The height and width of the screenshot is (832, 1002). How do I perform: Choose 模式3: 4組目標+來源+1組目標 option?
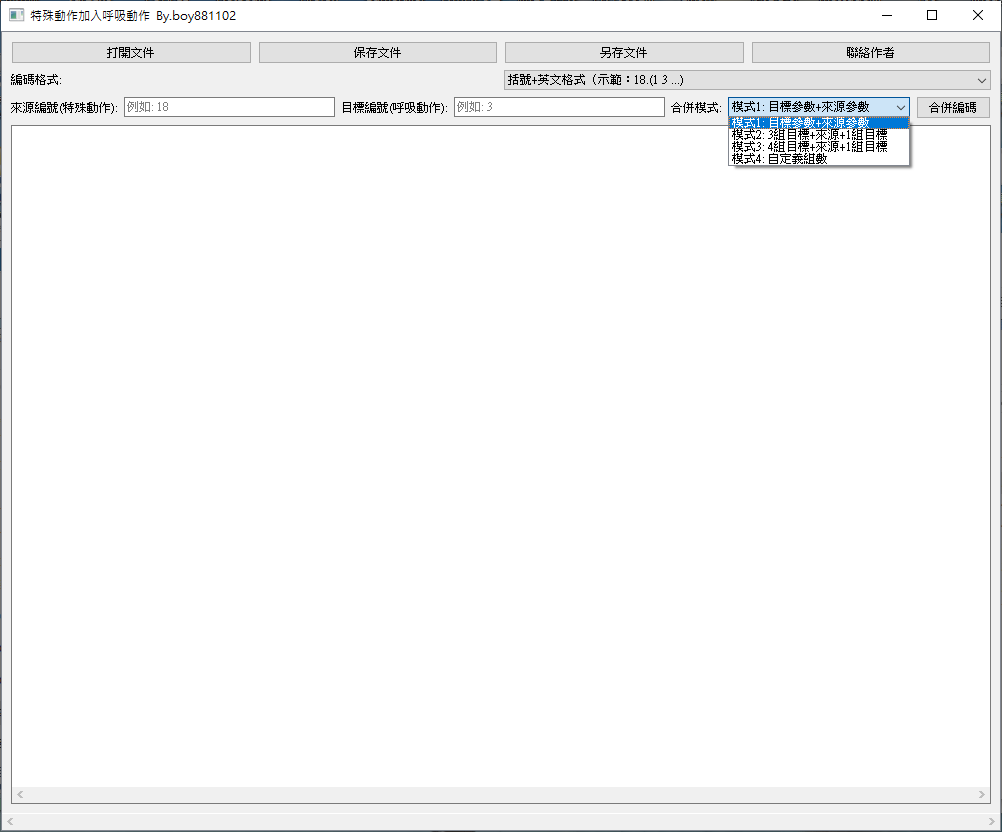[819, 147]
